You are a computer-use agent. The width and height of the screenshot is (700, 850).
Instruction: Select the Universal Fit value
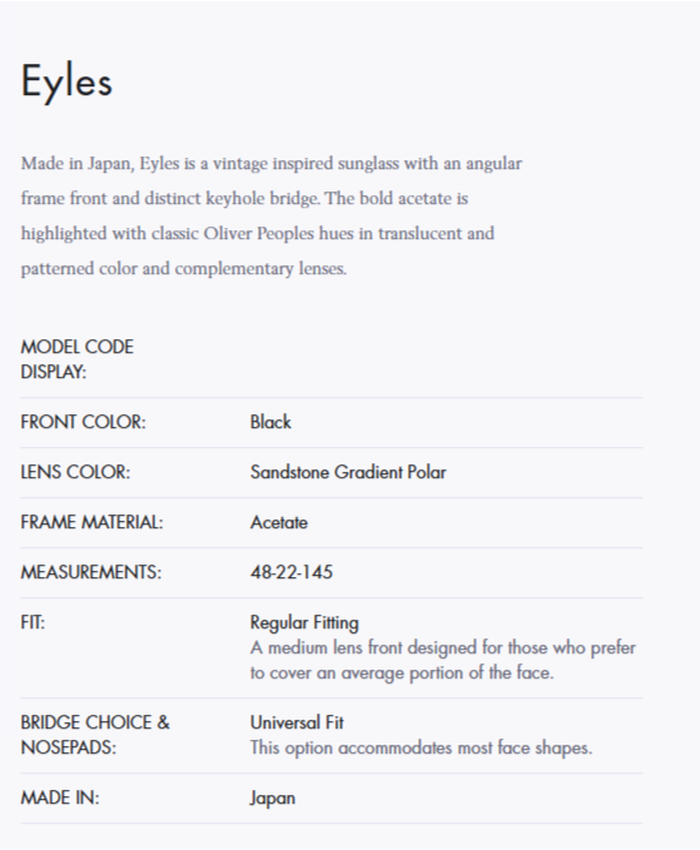pos(297,722)
